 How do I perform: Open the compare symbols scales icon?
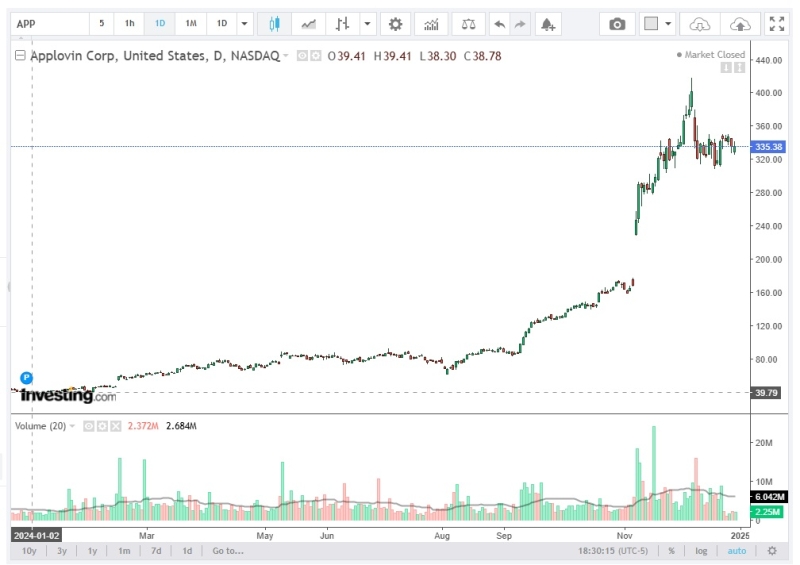(x=468, y=24)
